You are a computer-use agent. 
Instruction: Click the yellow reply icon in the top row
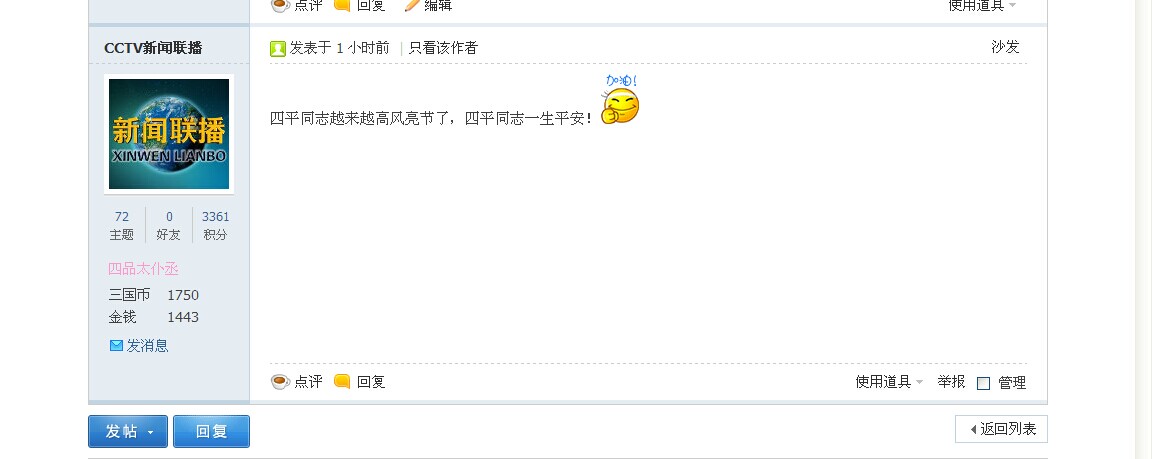[342, 4]
